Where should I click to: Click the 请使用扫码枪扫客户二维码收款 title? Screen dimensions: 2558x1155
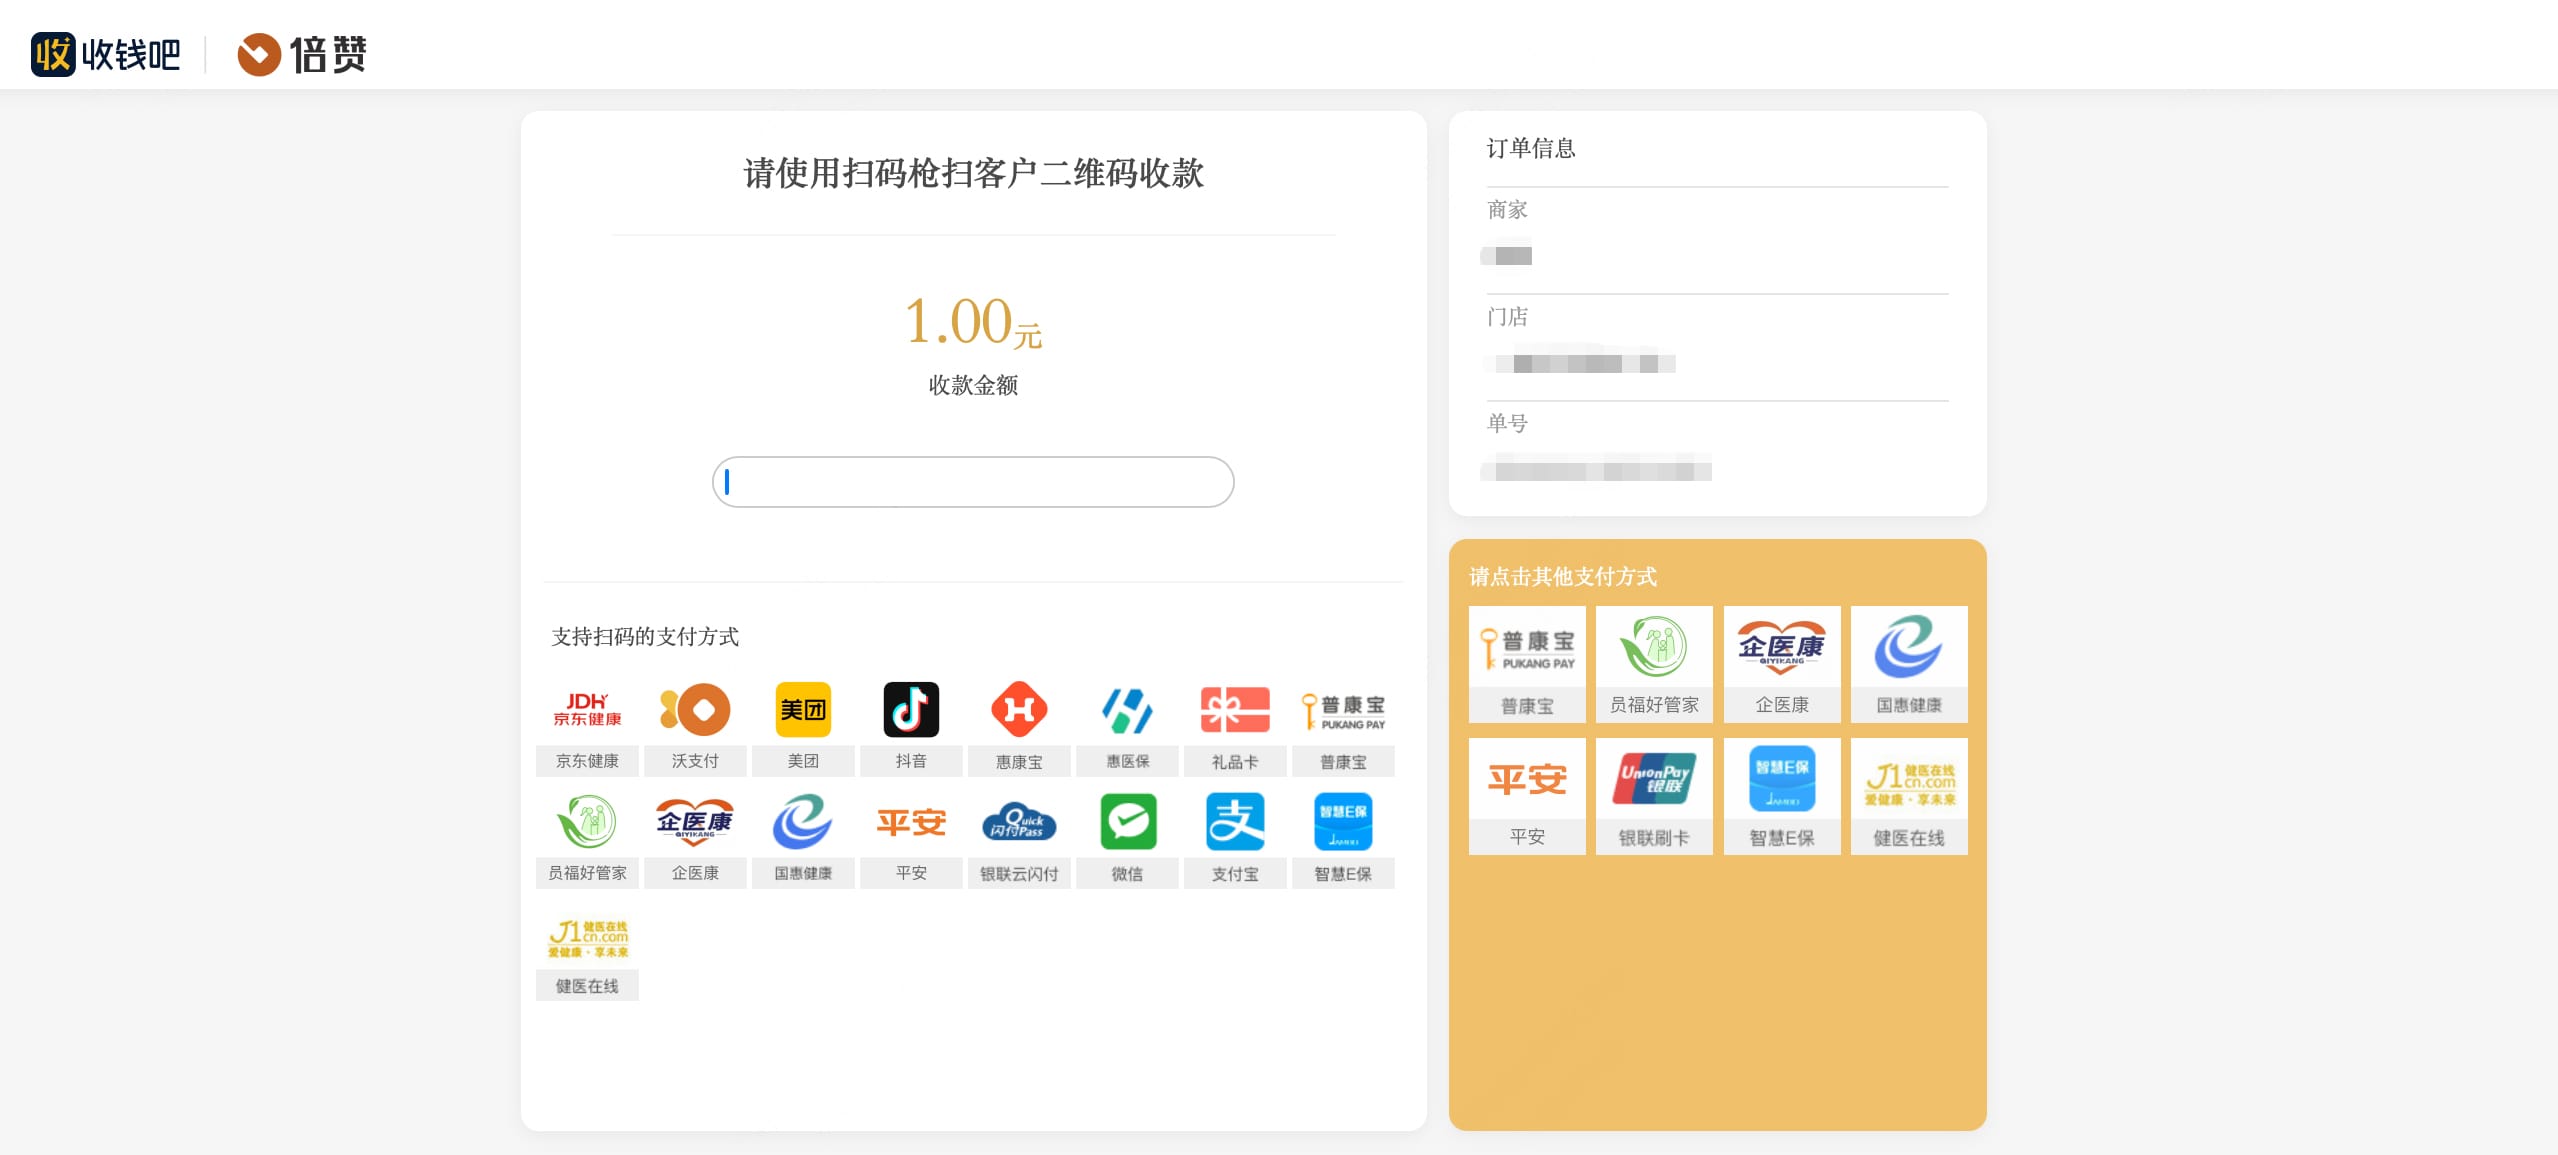click(973, 173)
